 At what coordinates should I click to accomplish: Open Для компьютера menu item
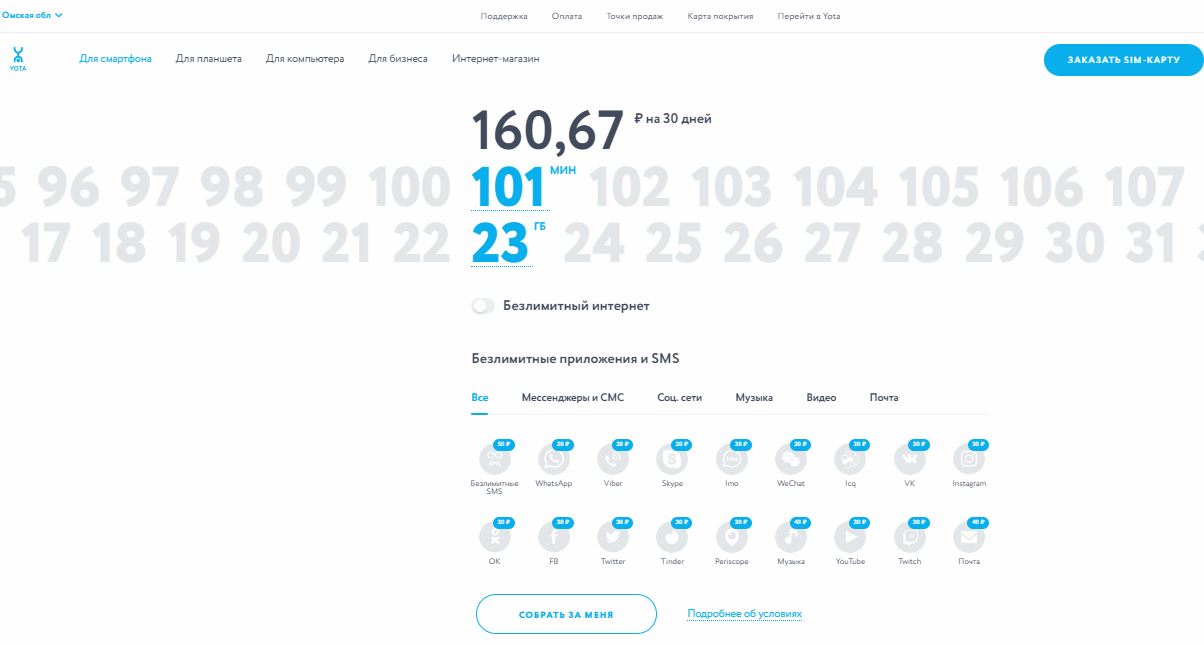point(305,59)
